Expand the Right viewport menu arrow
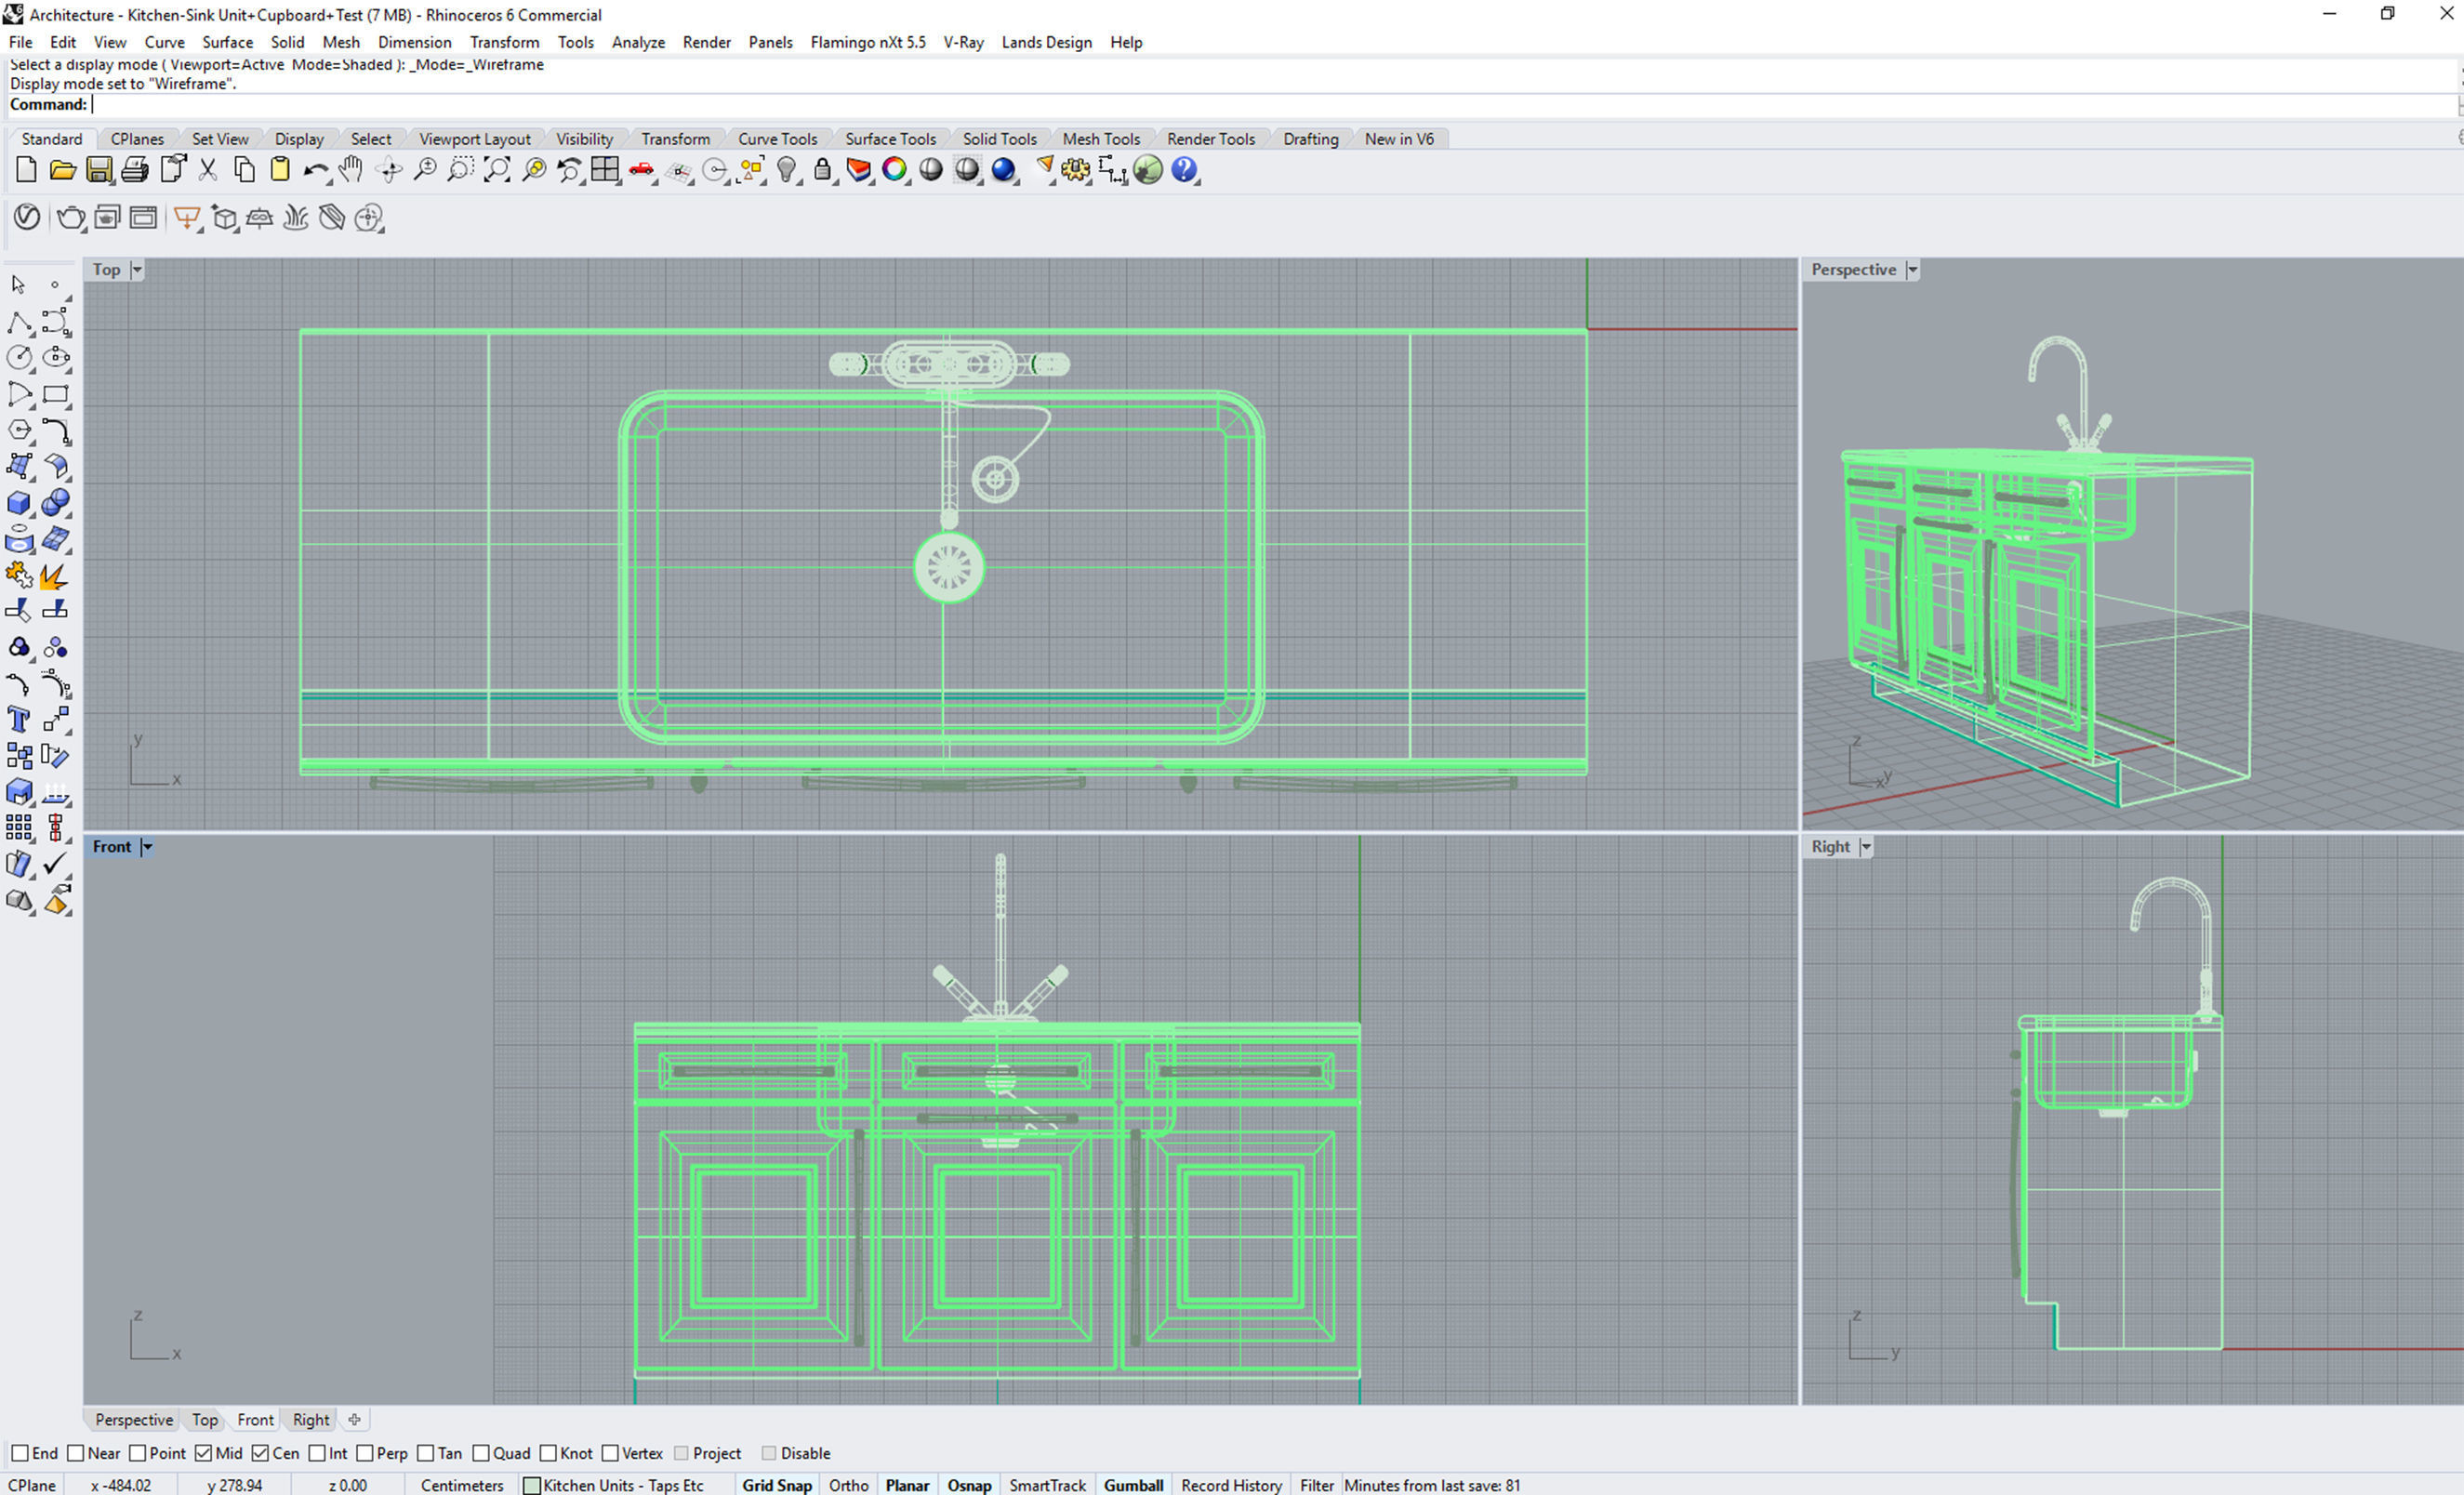 coord(1865,847)
